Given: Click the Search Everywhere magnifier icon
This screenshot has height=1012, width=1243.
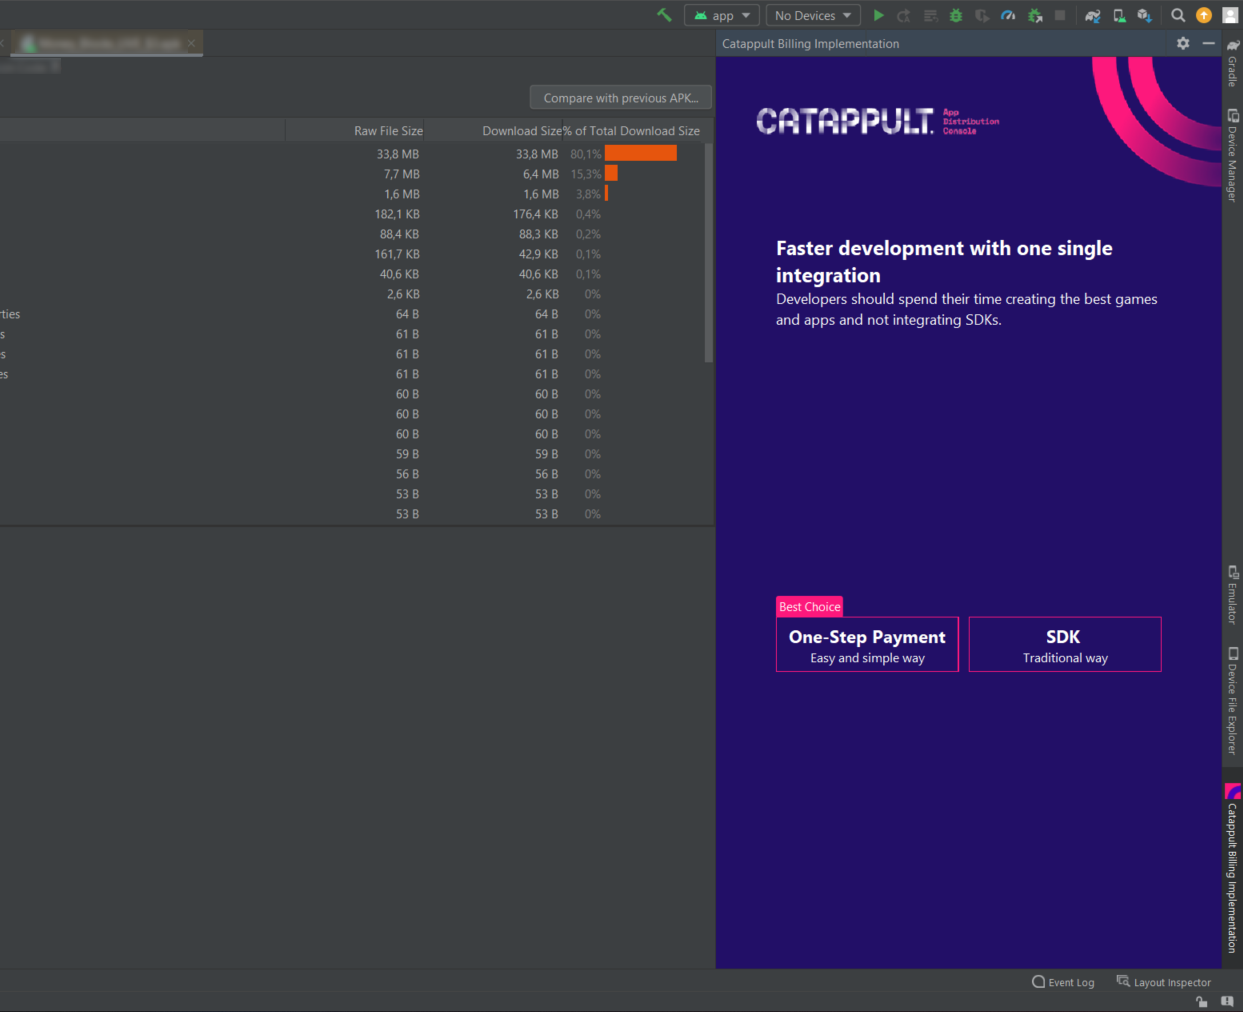Looking at the screenshot, I should (x=1178, y=15).
